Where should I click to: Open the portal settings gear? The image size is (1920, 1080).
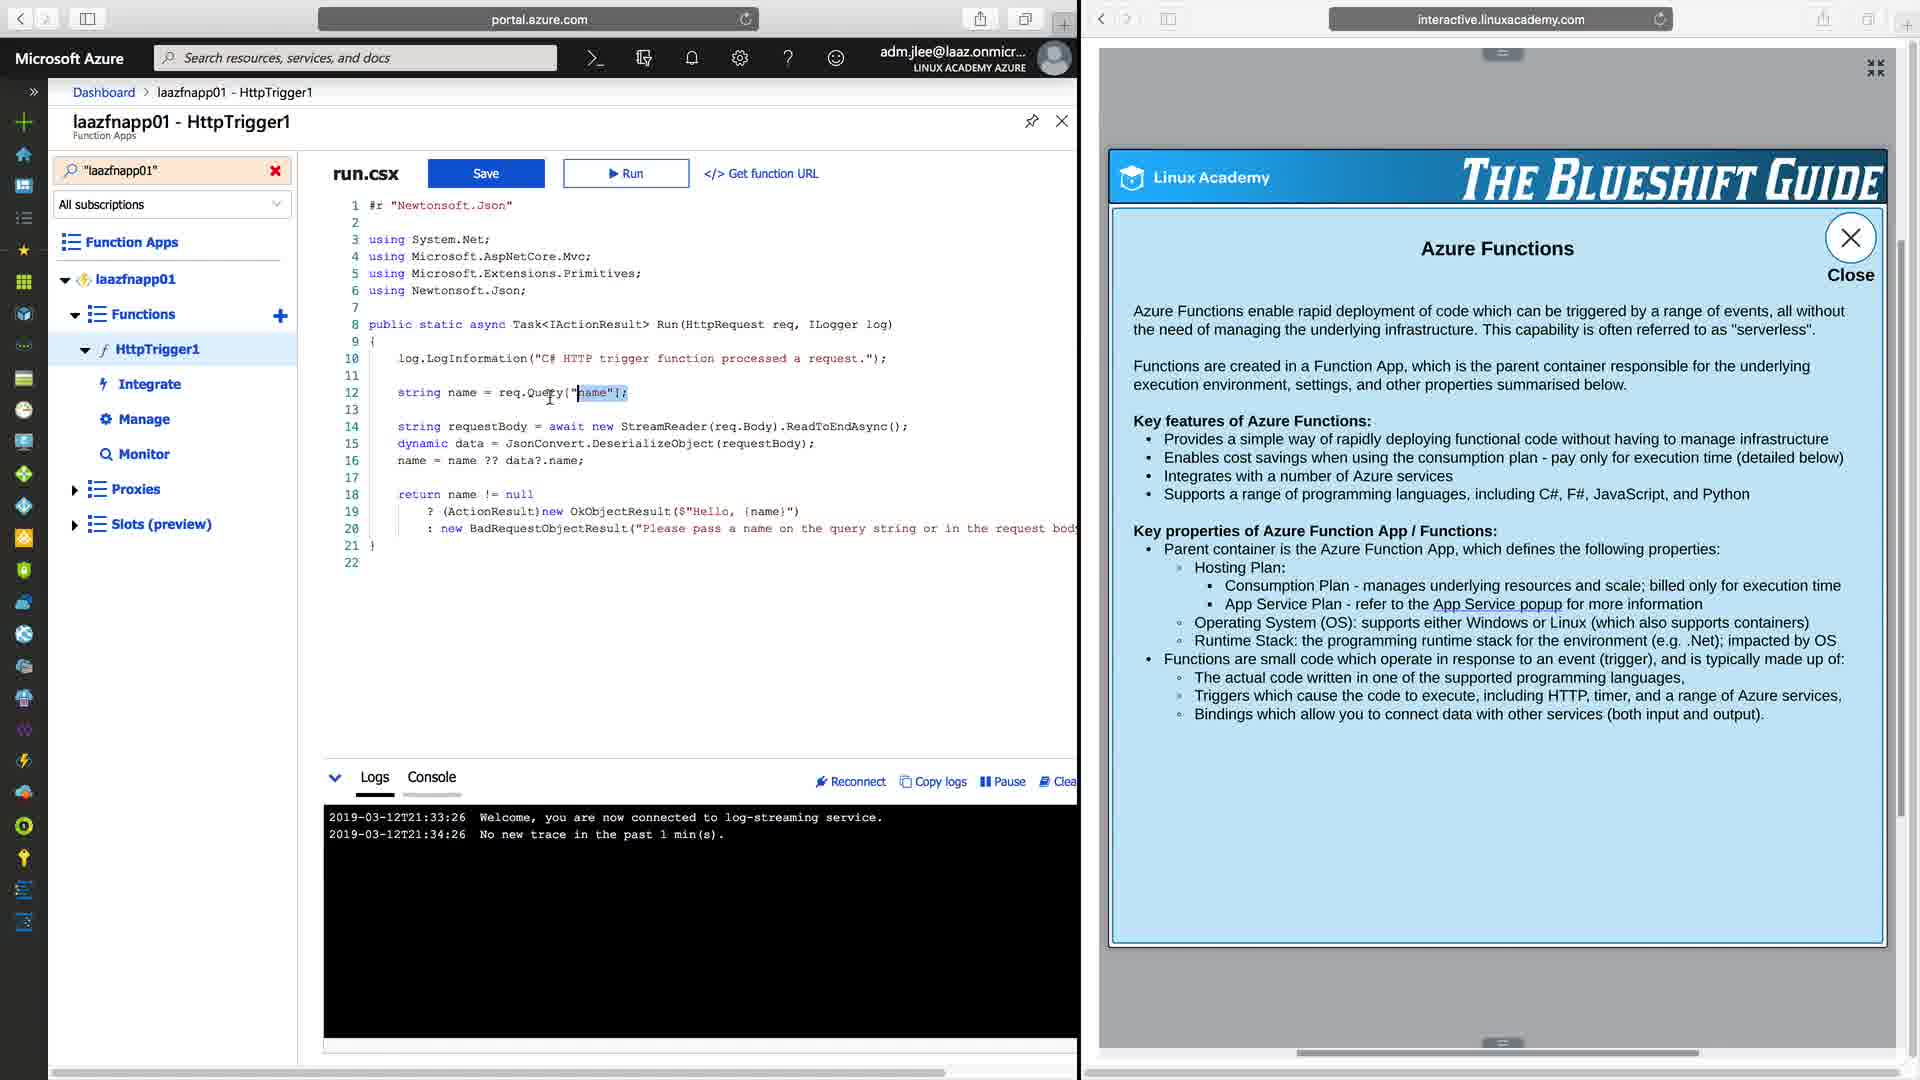[739, 58]
